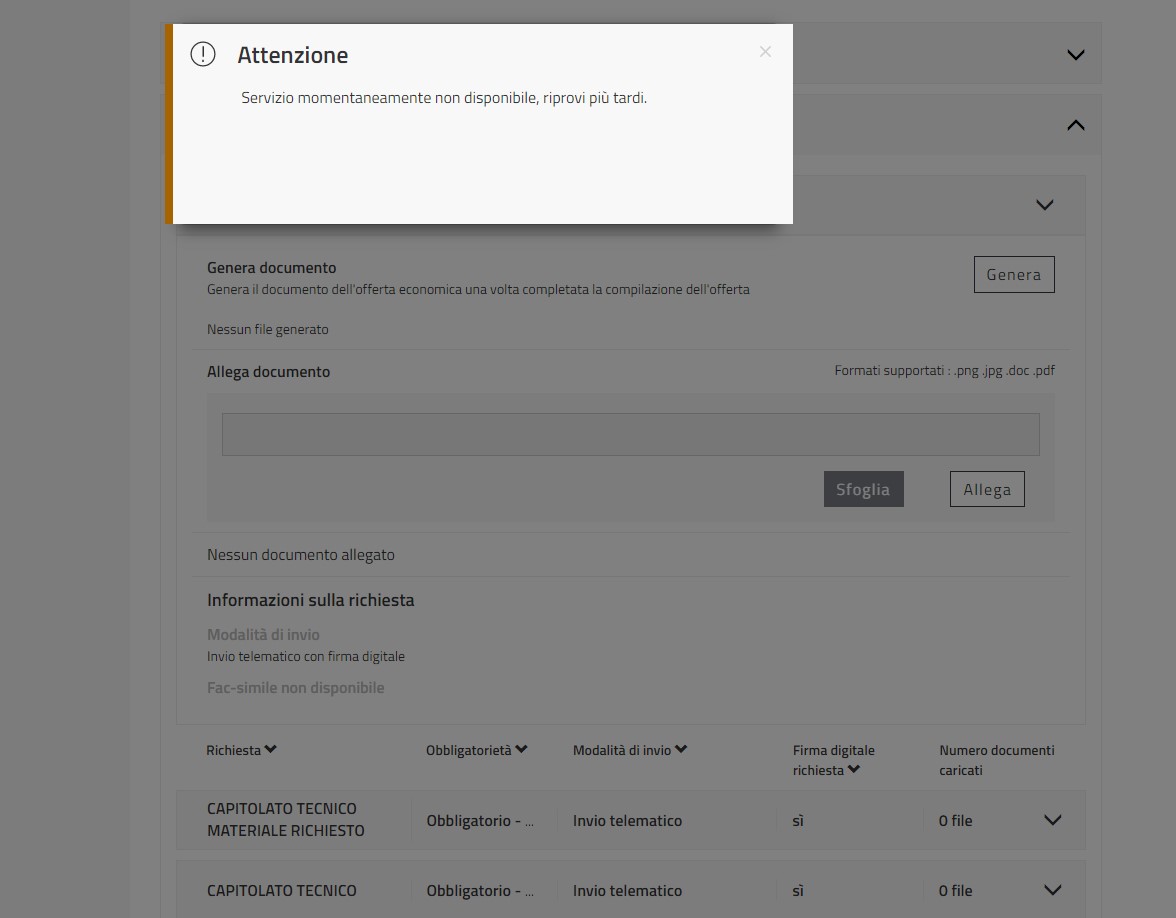Click the exclamation icon beside Attenzione
Screen dimensions: 1176x918
tap(203, 54)
